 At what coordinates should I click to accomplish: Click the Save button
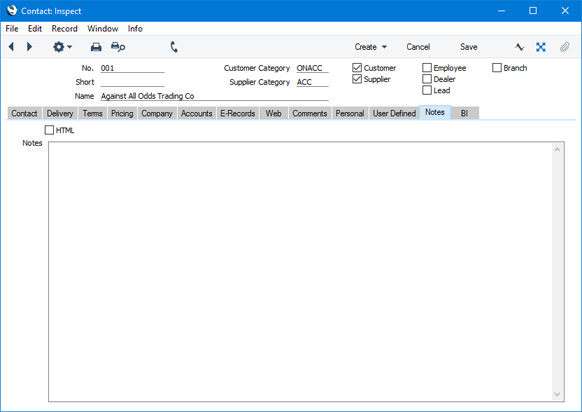pyautogui.click(x=468, y=47)
